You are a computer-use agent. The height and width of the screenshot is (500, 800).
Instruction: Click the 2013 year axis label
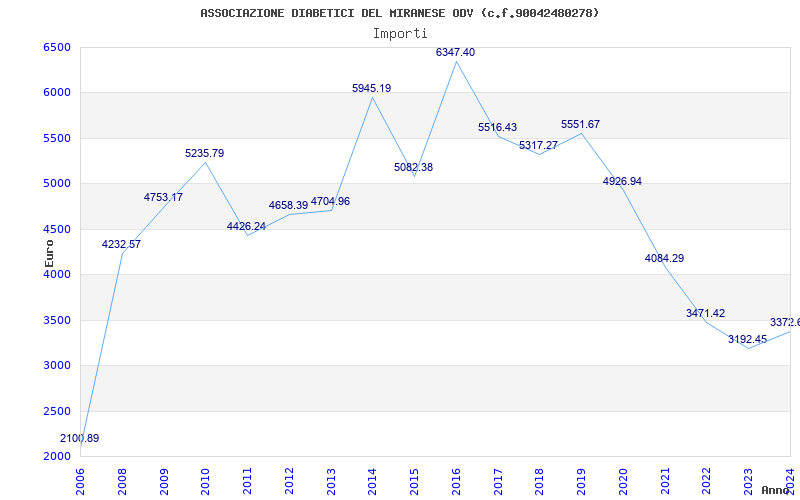[x=331, y=482]
